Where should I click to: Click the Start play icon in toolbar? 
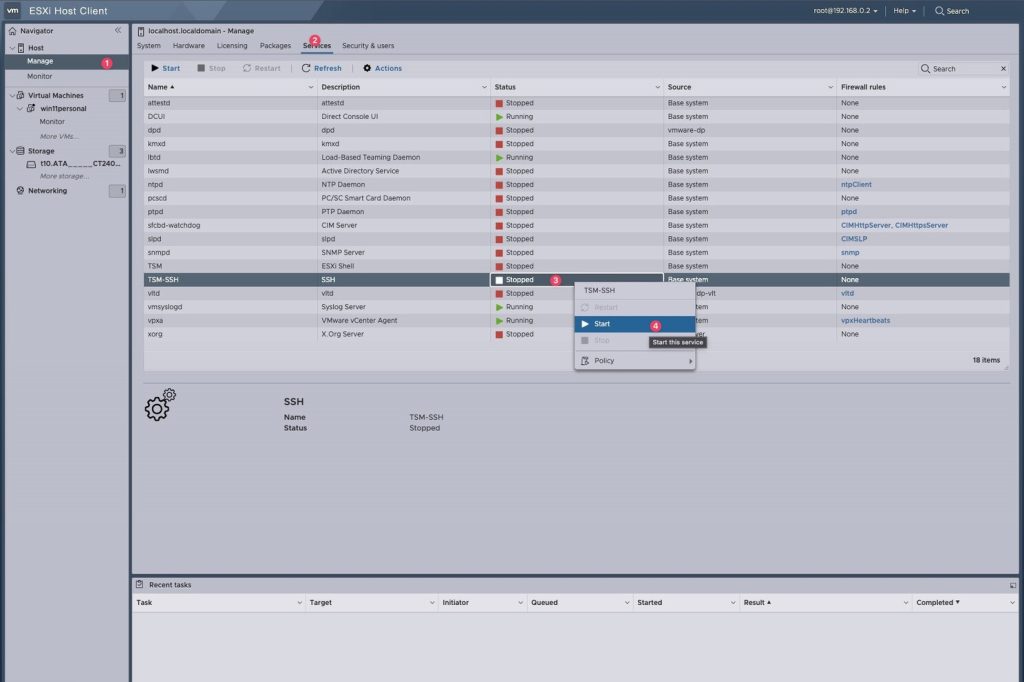click(155, 68)
